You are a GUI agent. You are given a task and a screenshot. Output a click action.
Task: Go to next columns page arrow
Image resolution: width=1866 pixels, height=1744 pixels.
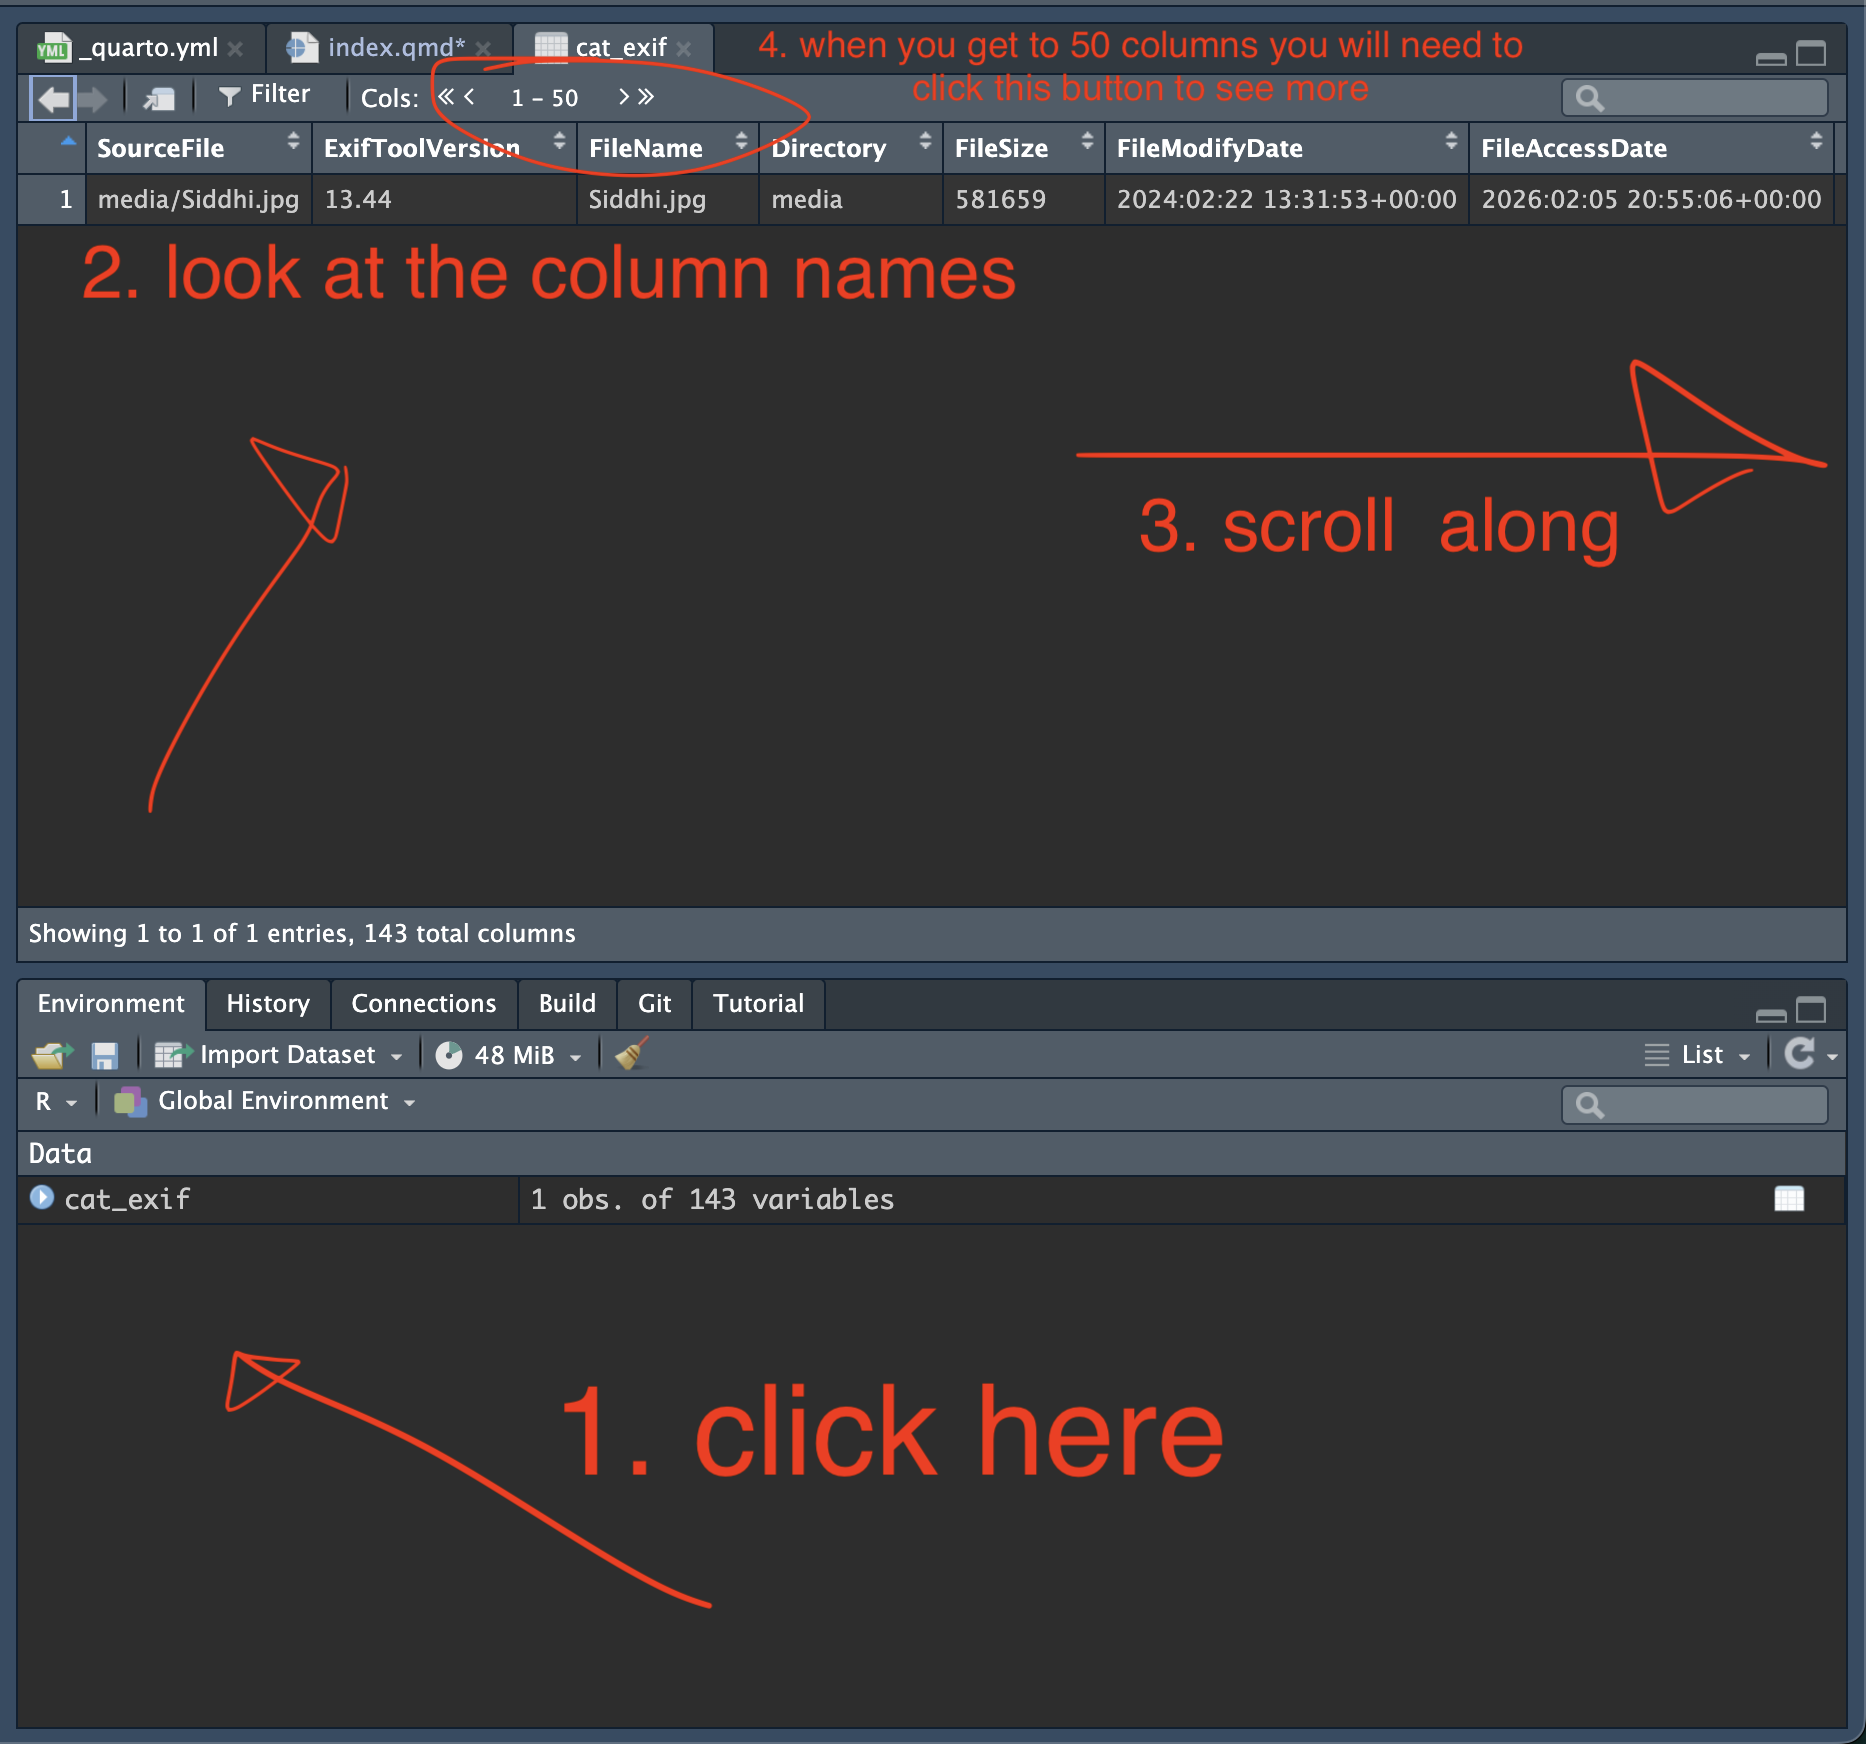tap(624, 97)
